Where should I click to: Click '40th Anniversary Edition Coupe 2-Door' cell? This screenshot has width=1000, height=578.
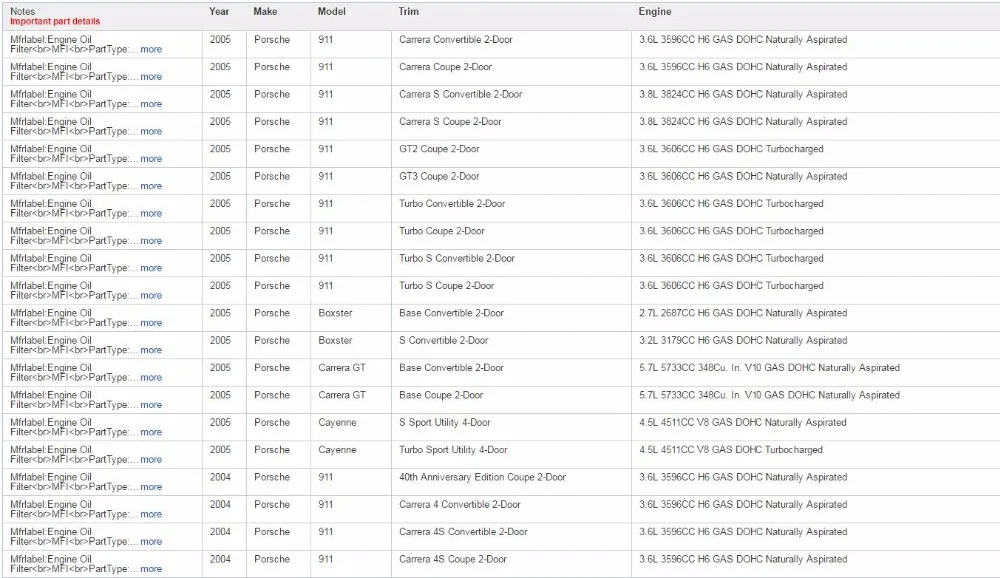[483, 477]
